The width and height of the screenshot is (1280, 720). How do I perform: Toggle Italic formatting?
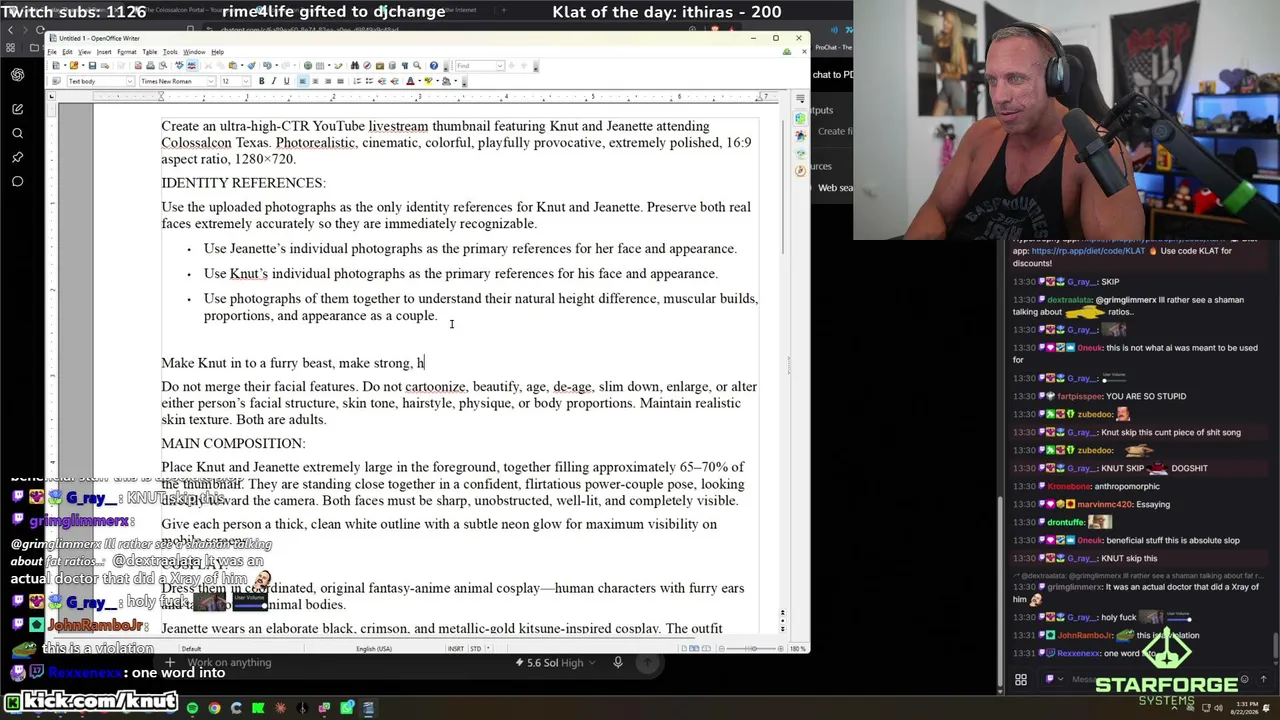pos(274,81)
